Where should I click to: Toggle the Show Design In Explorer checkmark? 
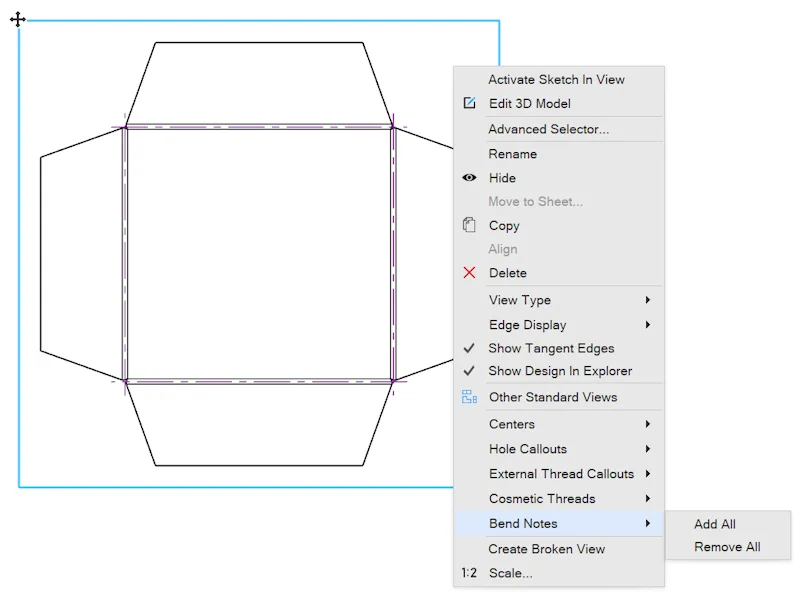(469, 371)
